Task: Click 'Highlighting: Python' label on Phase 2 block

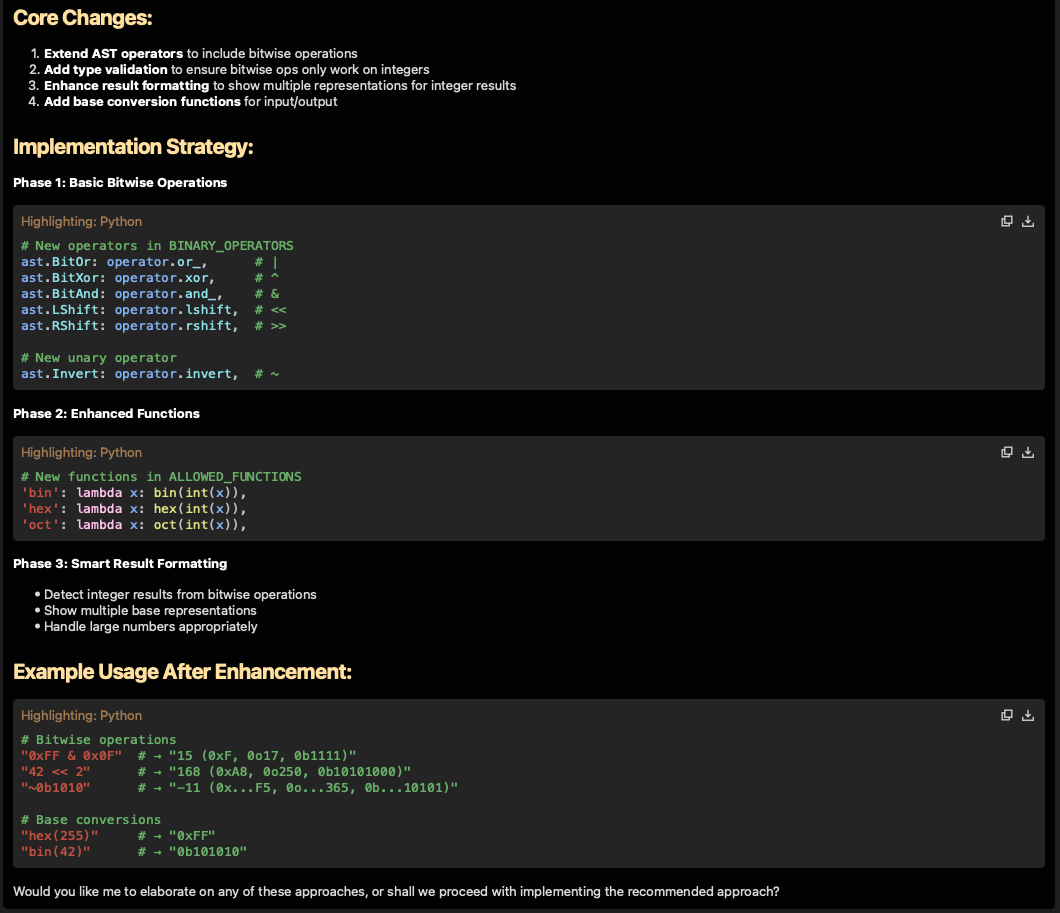Action: (x=81, y=453)
